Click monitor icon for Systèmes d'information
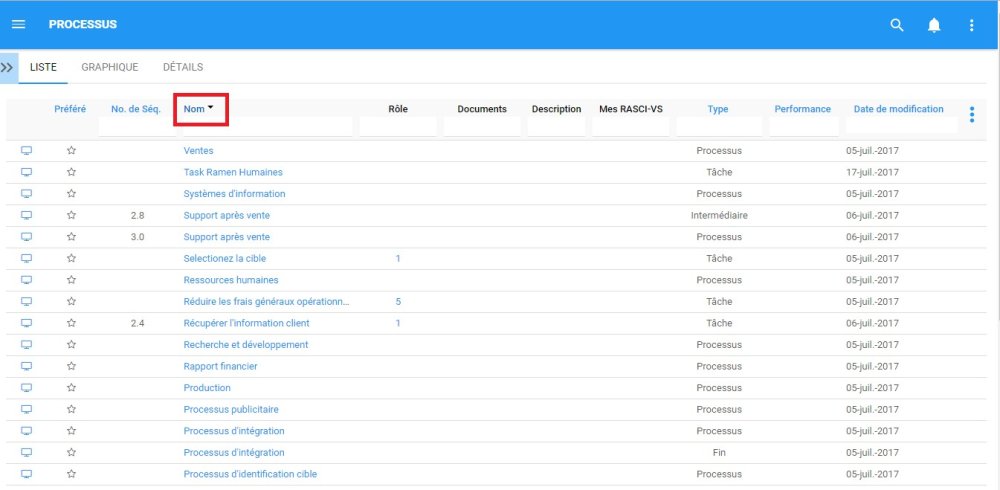 click(26, 193)
